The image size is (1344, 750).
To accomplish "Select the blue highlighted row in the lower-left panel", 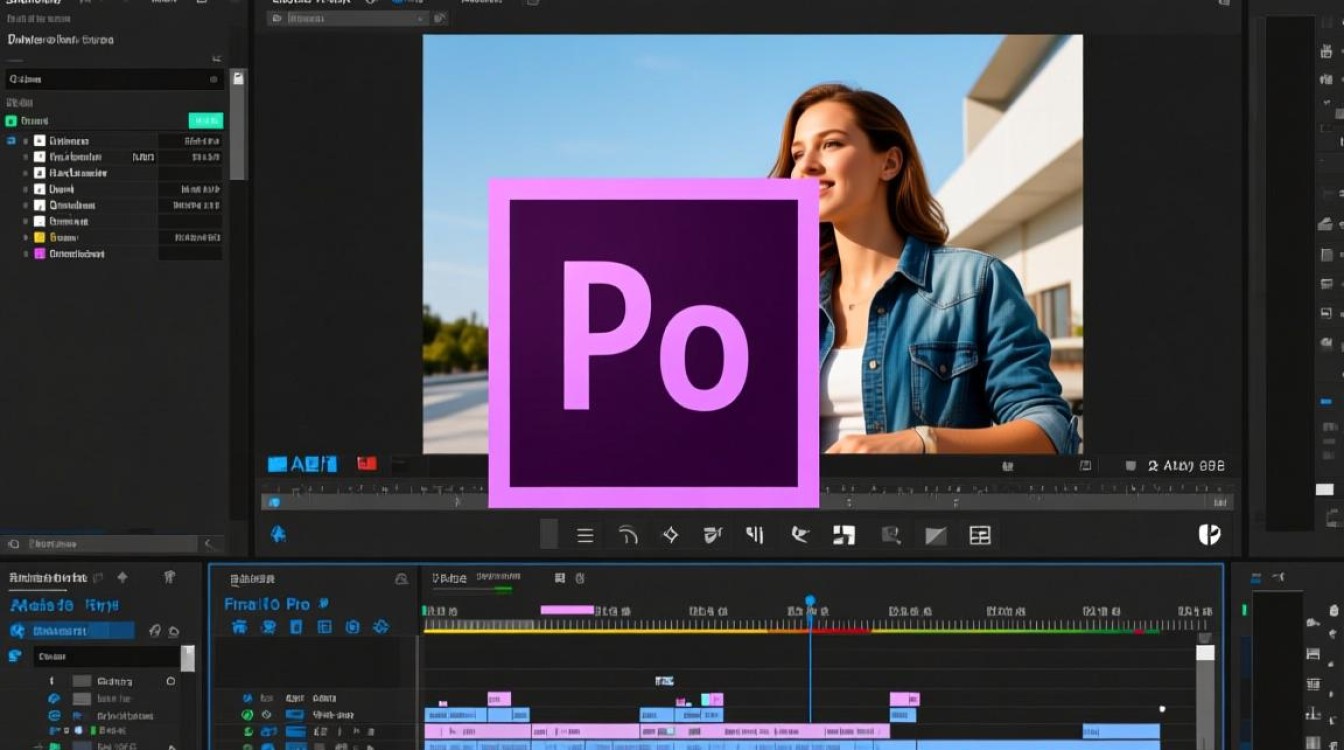I will tap(71, 631).
